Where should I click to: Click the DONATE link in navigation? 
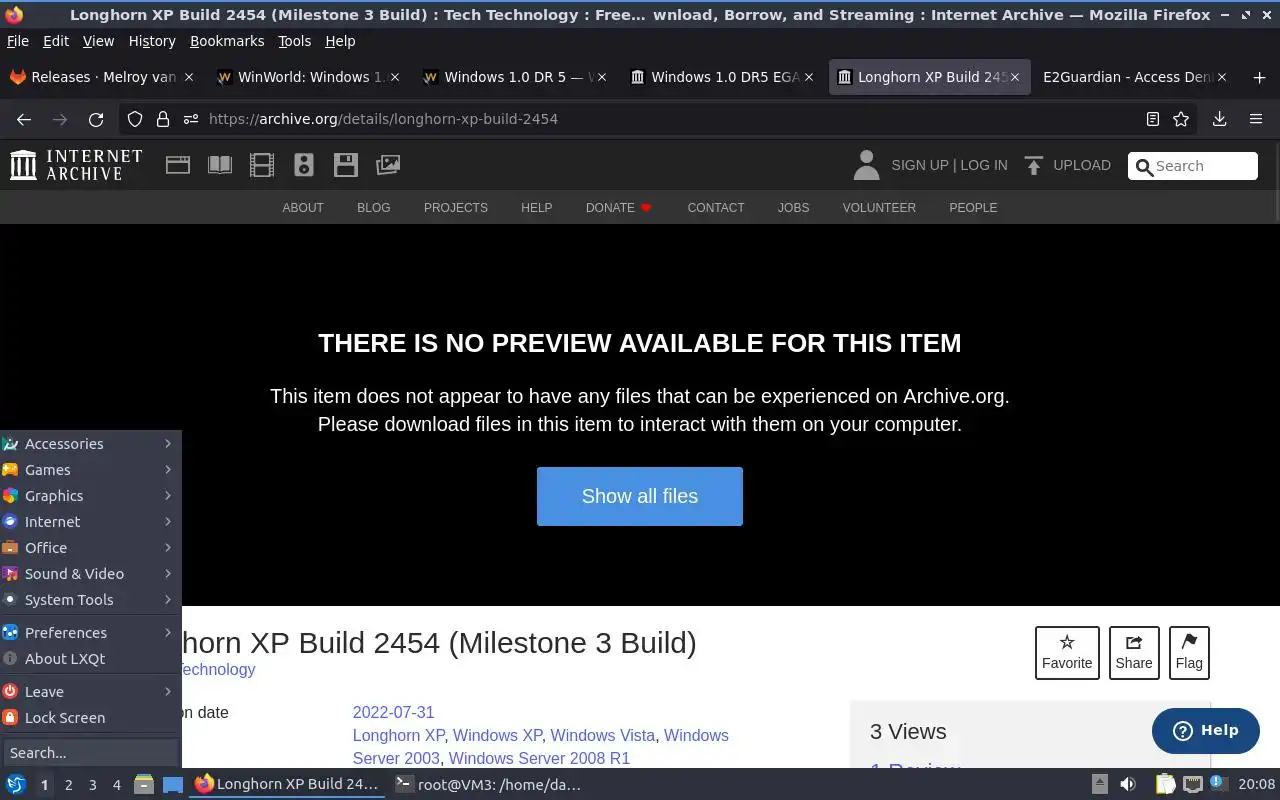618,208
